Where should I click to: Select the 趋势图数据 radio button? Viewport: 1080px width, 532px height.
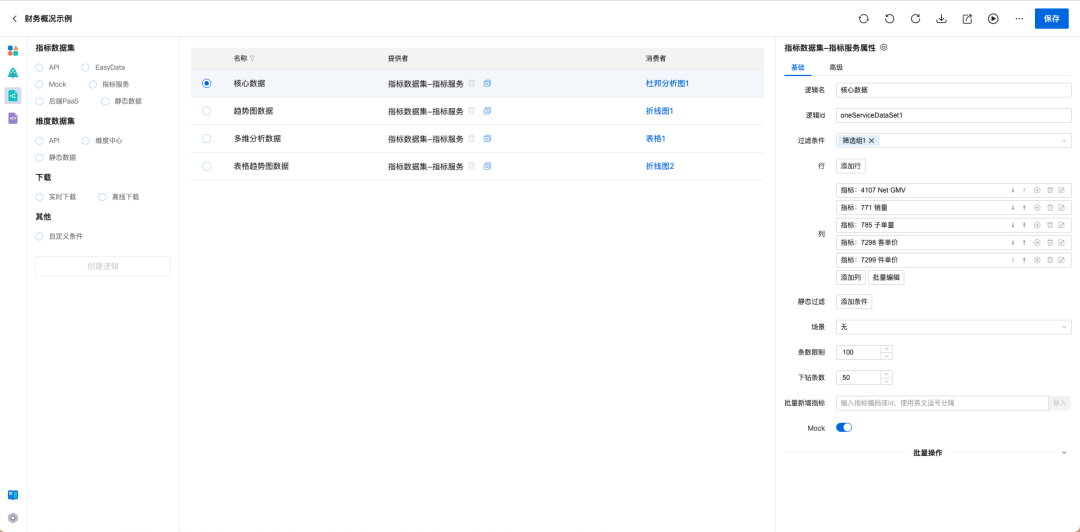coord(207,110)
